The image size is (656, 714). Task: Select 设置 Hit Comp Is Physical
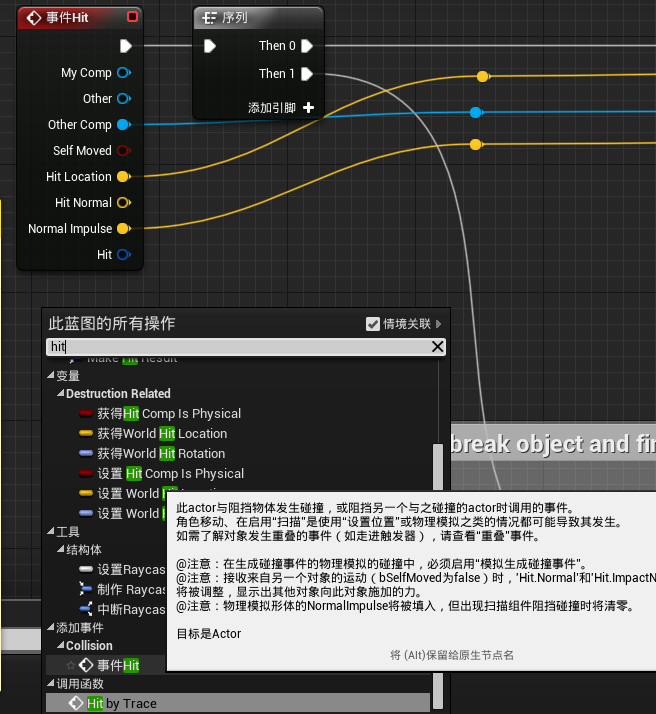point(161,474)
